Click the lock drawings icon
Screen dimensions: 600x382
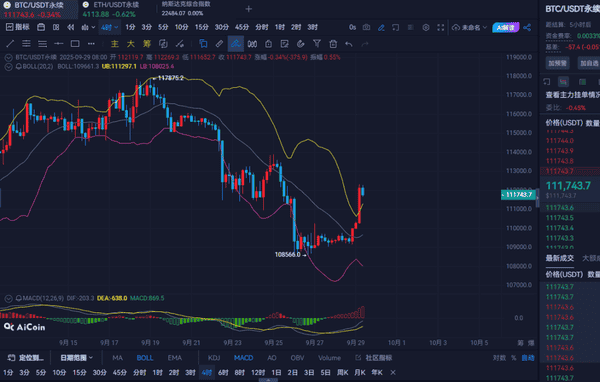tap(268, 44)
